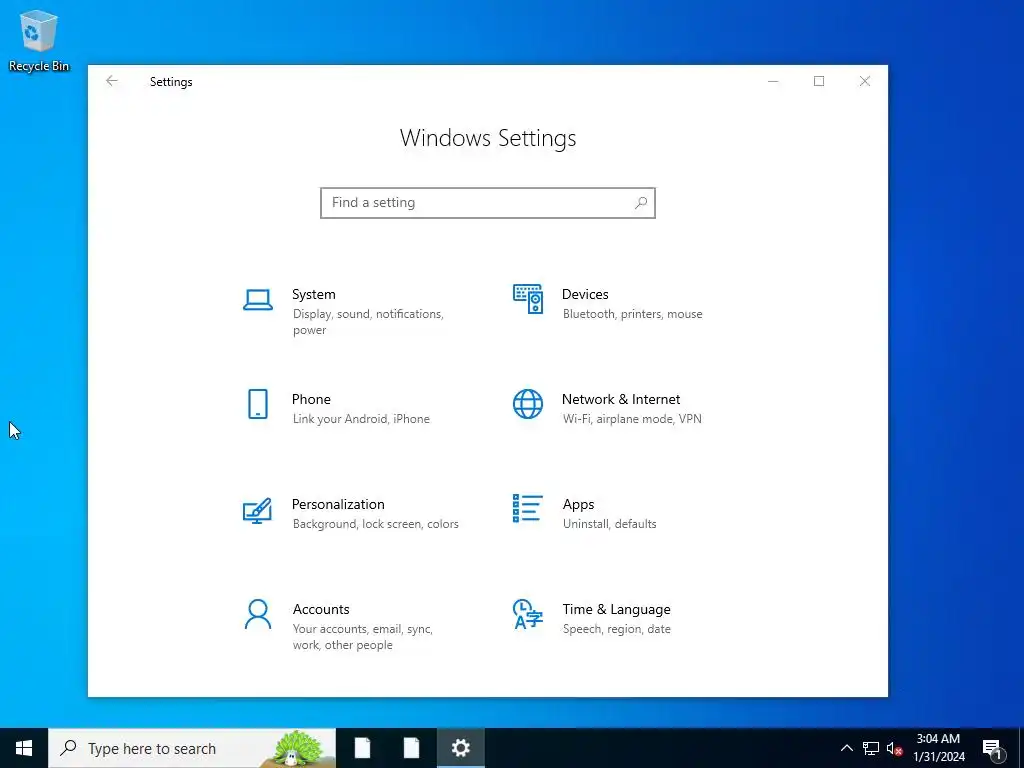Click 'Wi-Fi, airplane mode, VPN' description

pyautogui.click(x=632, y=419)
